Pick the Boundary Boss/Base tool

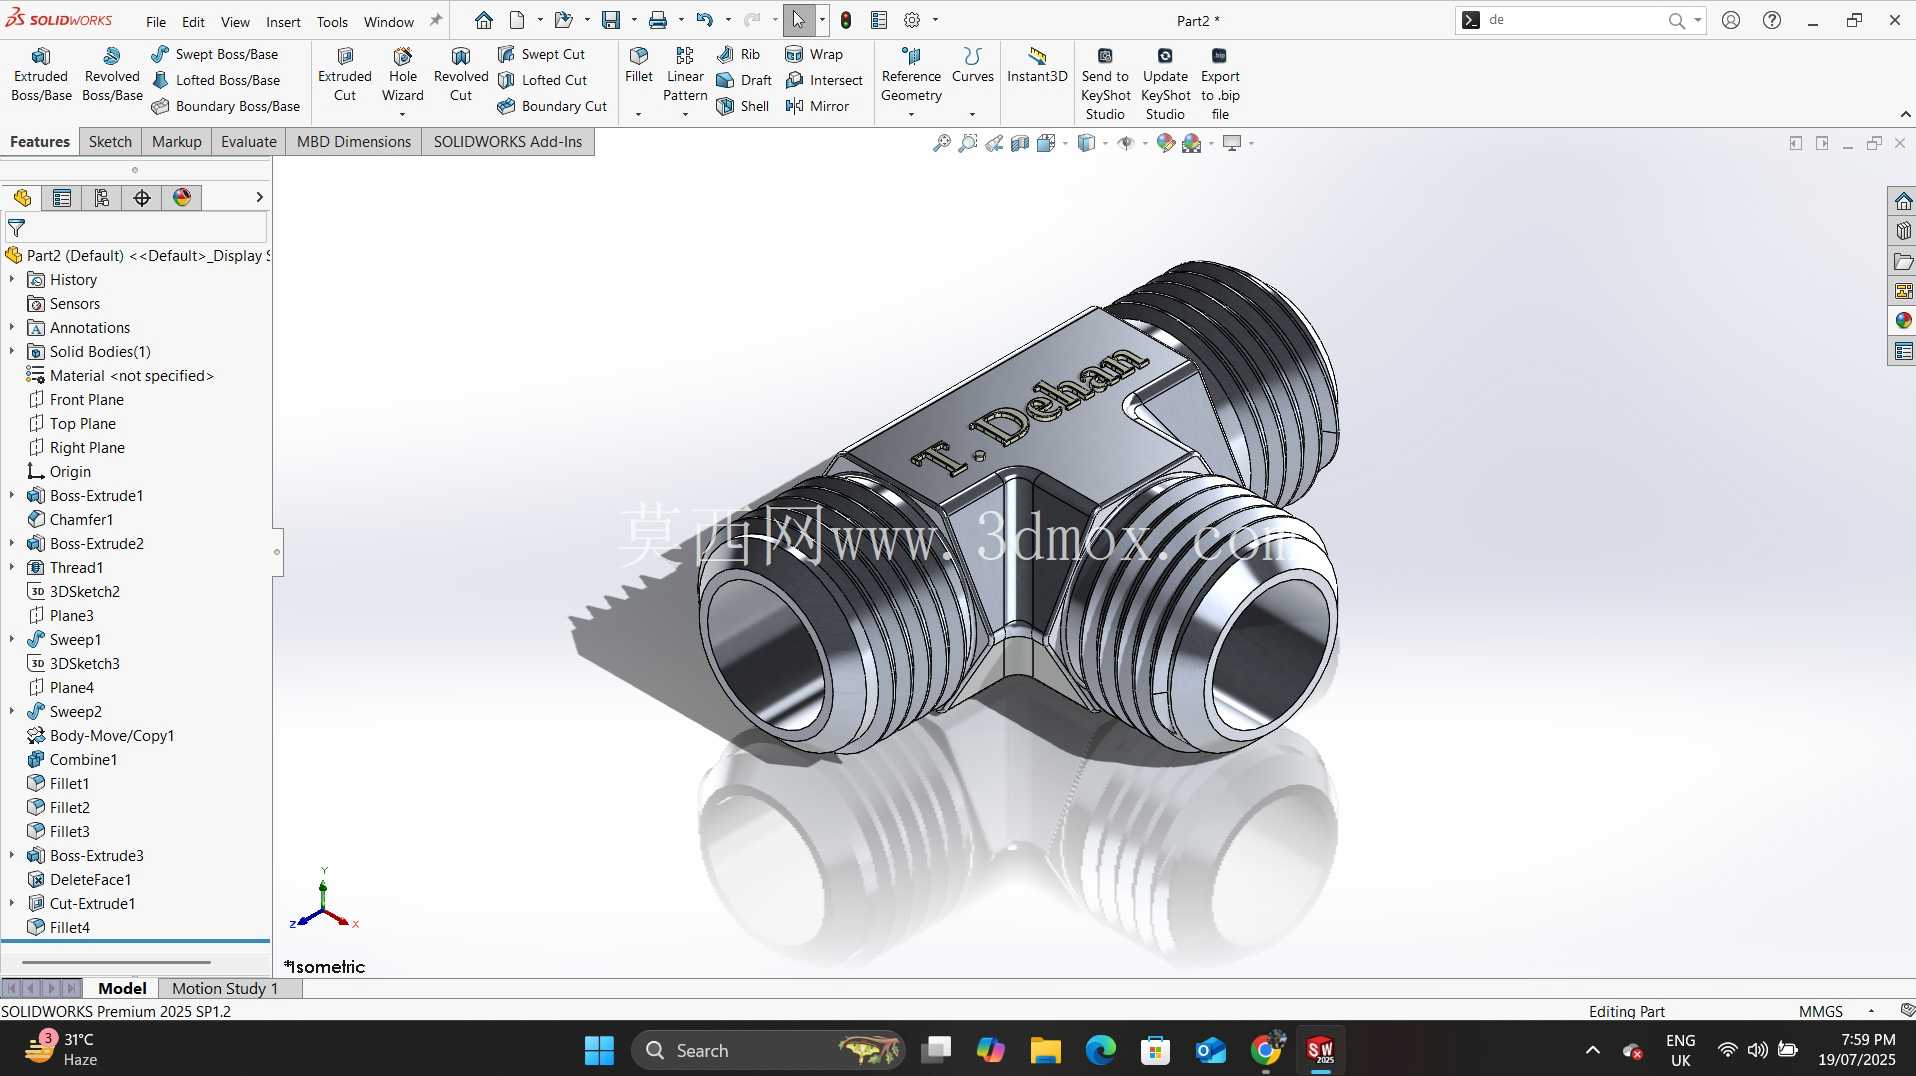(x=226, y=106)
